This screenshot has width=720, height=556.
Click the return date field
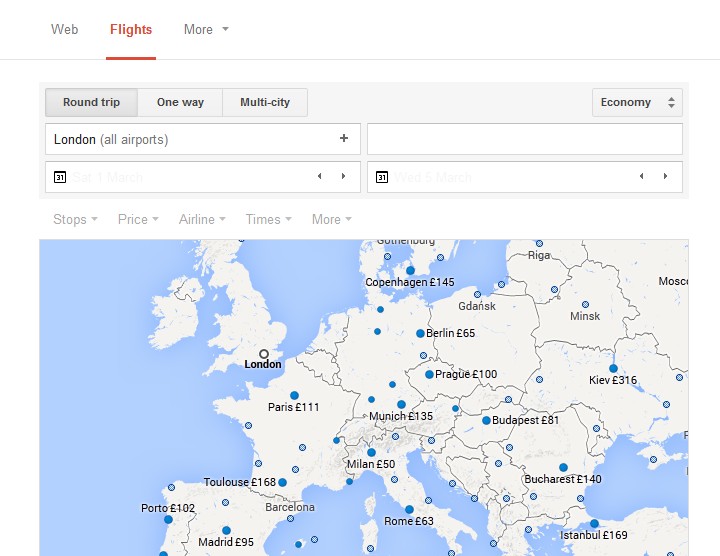click(525, 177)
